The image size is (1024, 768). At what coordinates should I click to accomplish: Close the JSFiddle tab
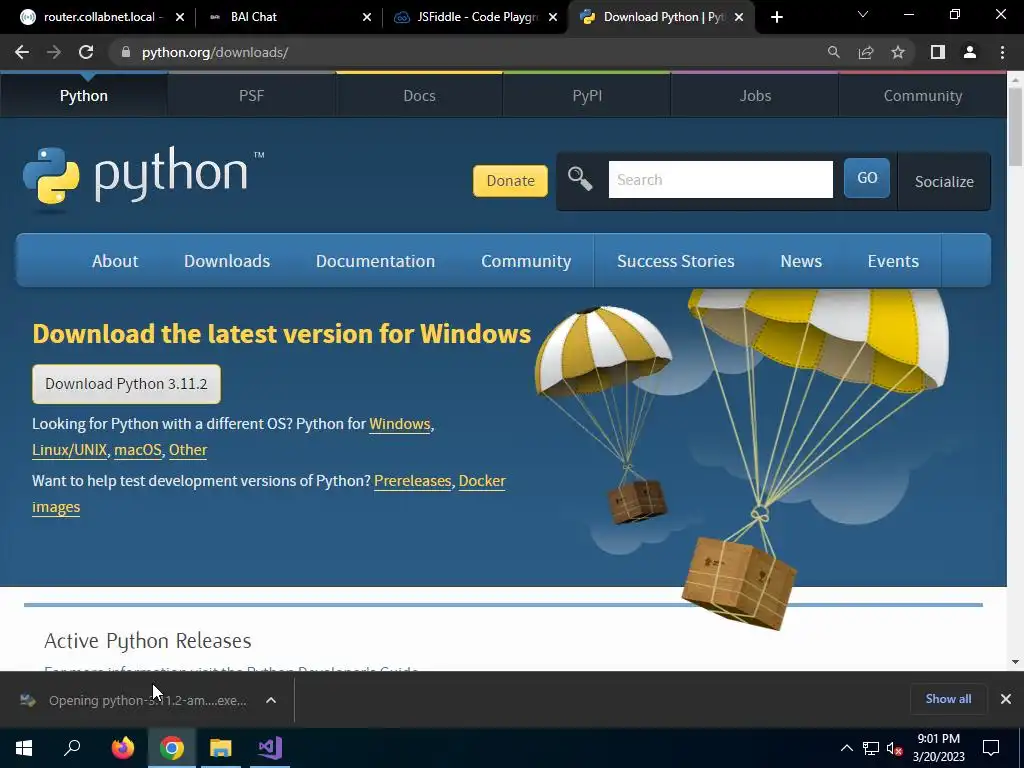553,17
